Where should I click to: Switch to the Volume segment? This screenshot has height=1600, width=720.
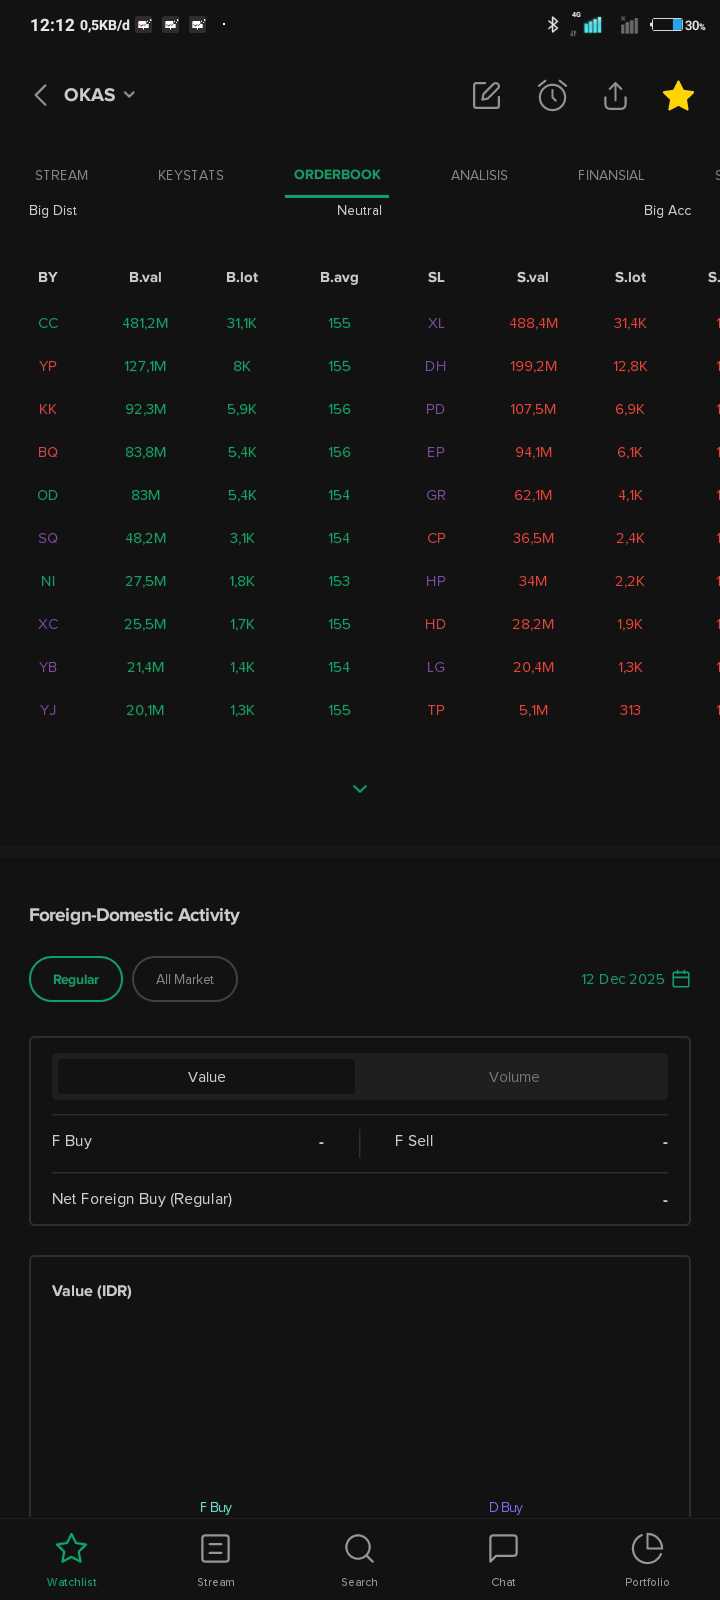point(514,1077)
